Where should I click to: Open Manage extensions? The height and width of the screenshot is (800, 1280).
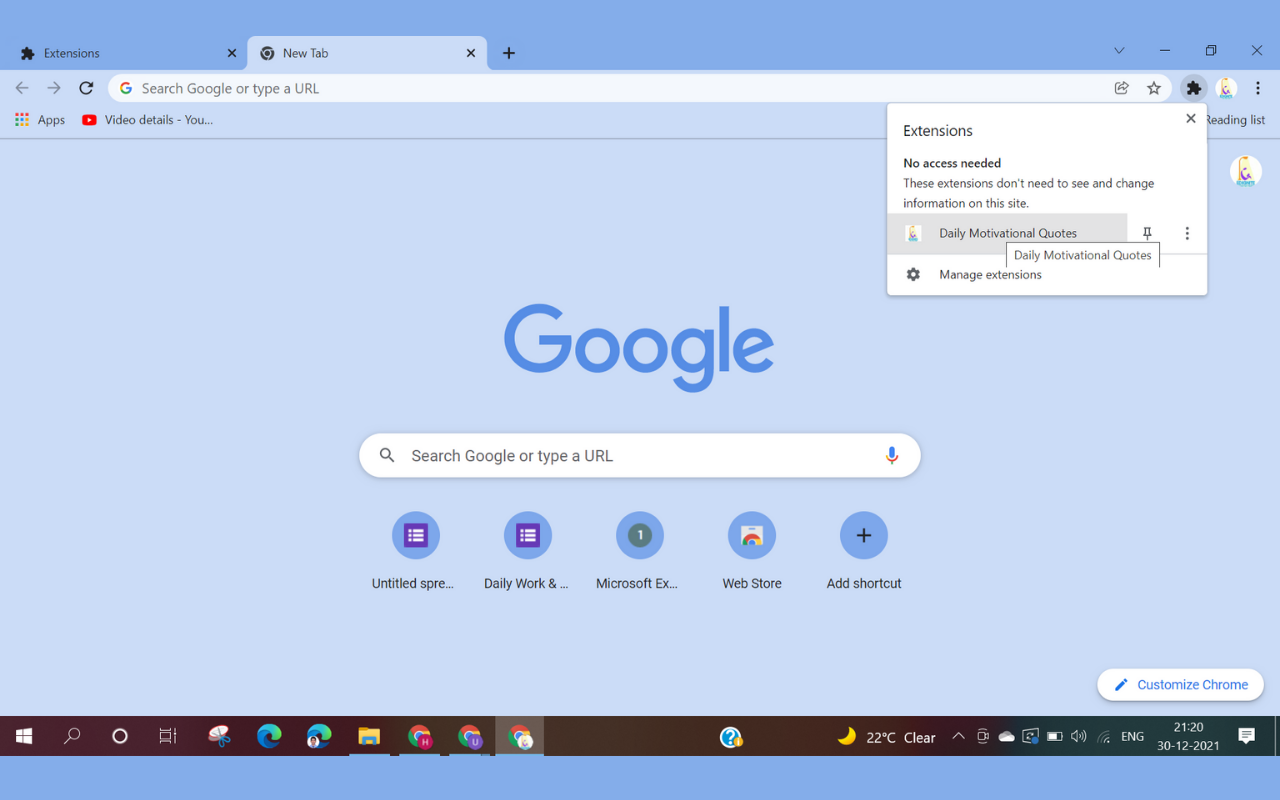click(x=1047, y=275)
